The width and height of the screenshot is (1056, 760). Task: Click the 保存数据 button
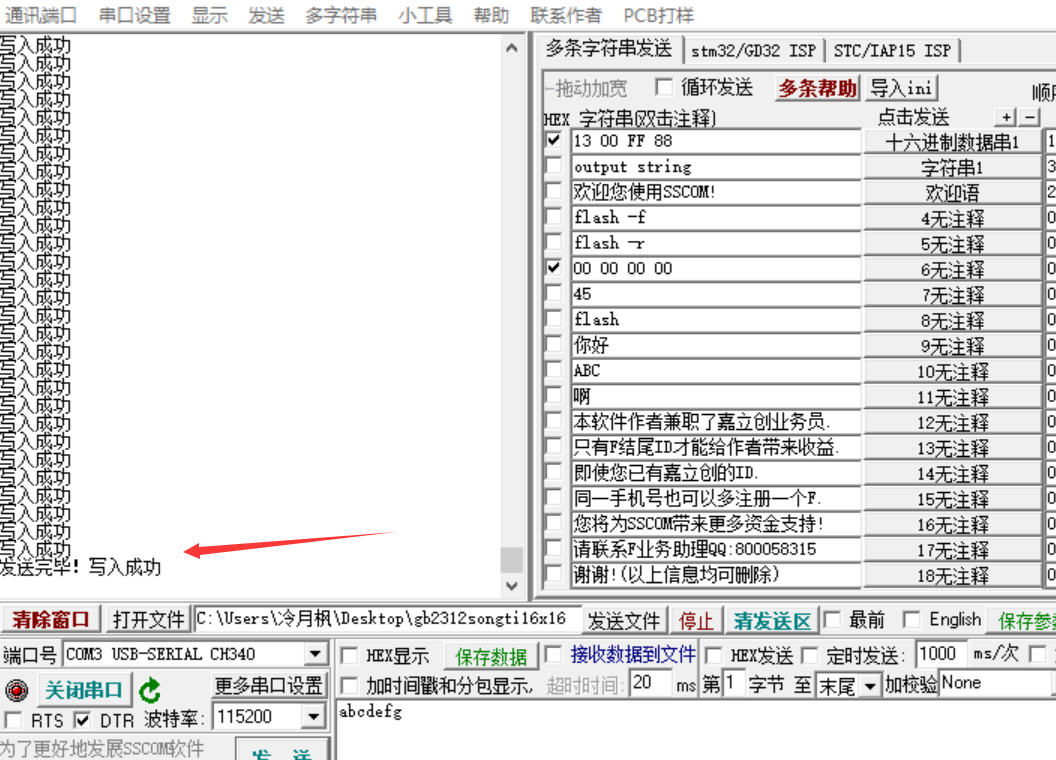491,656
